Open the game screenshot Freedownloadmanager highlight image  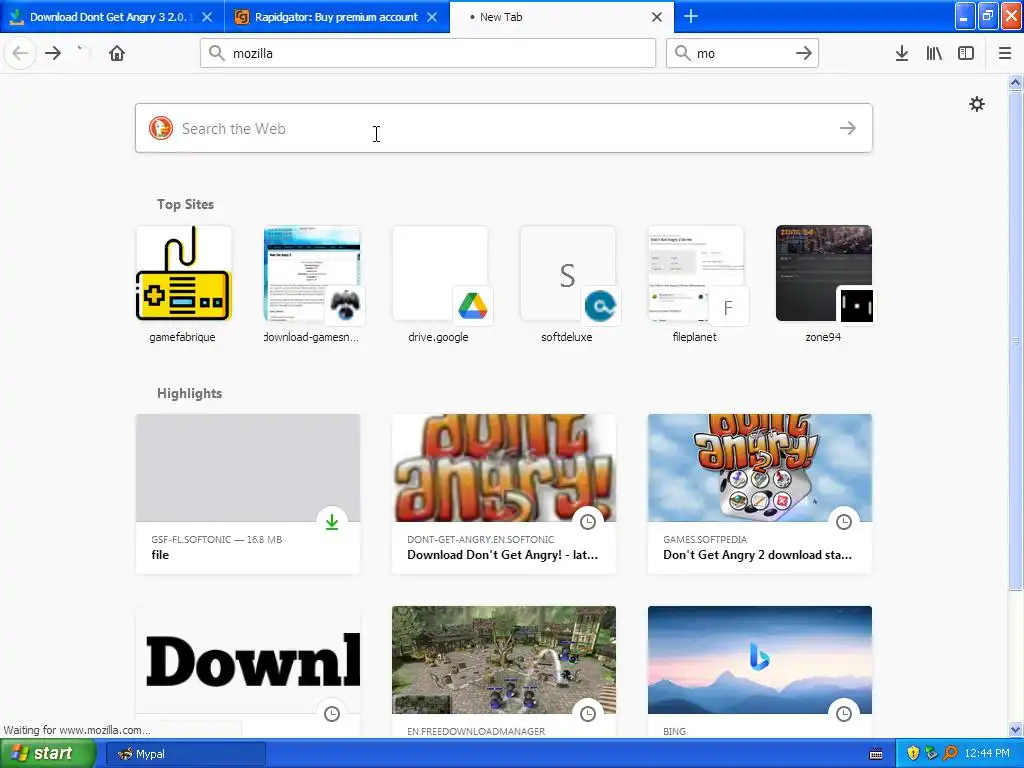(504, 660)
